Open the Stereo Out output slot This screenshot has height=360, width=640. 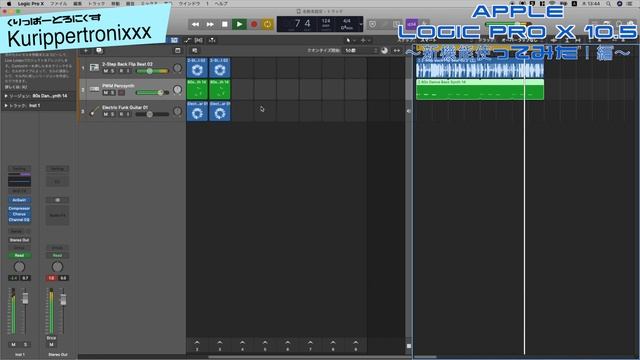click(x=19, y=240)
